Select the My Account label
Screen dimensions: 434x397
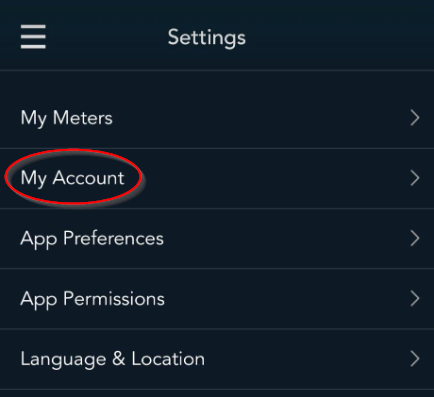[x=72, y=178]
